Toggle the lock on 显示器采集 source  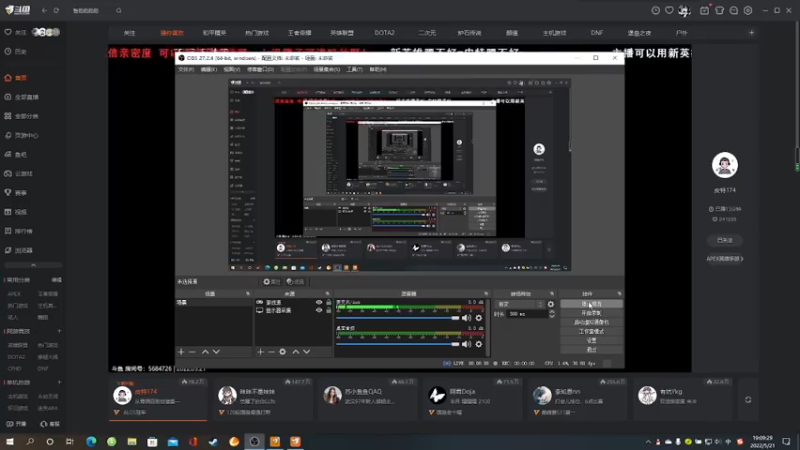(329, 310)
